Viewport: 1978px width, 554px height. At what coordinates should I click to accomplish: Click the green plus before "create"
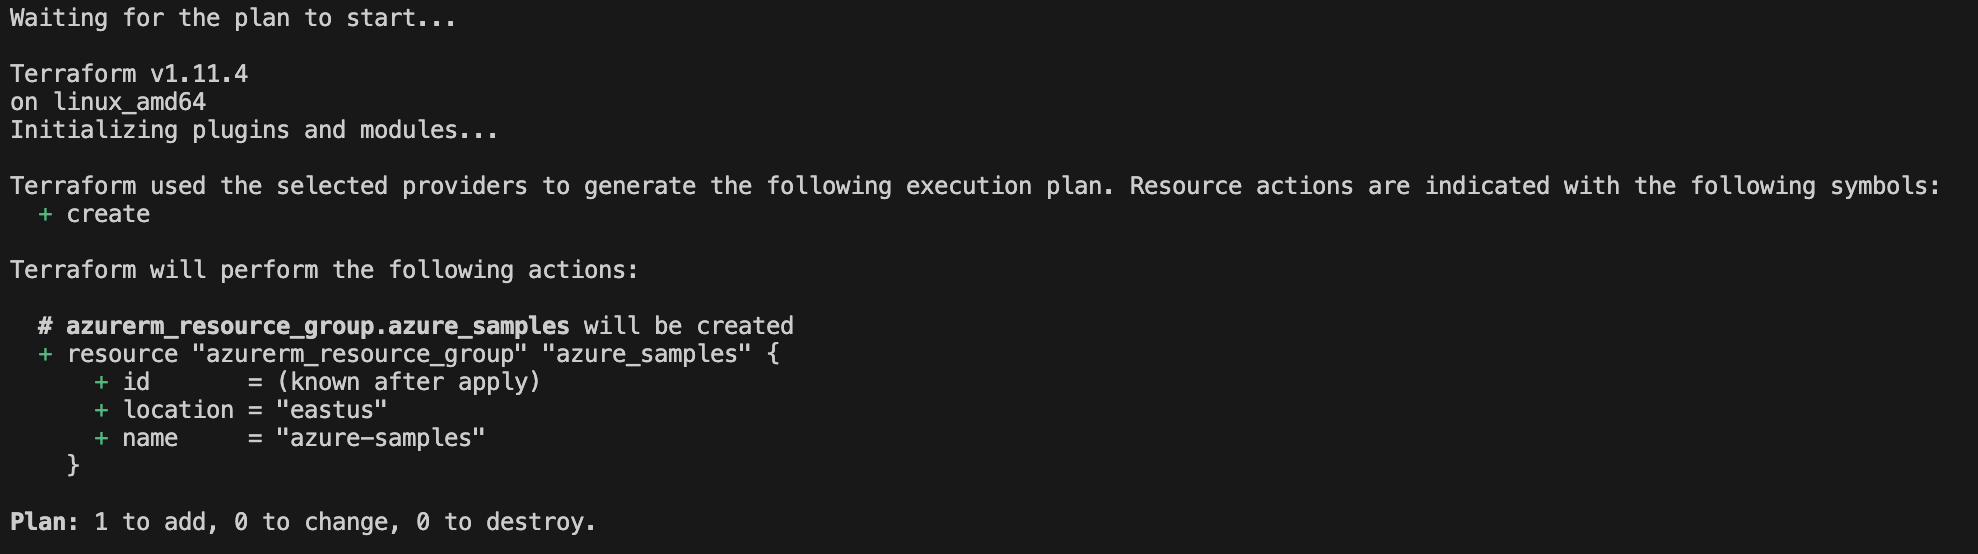pyautogui.click(x=45, y=215)
